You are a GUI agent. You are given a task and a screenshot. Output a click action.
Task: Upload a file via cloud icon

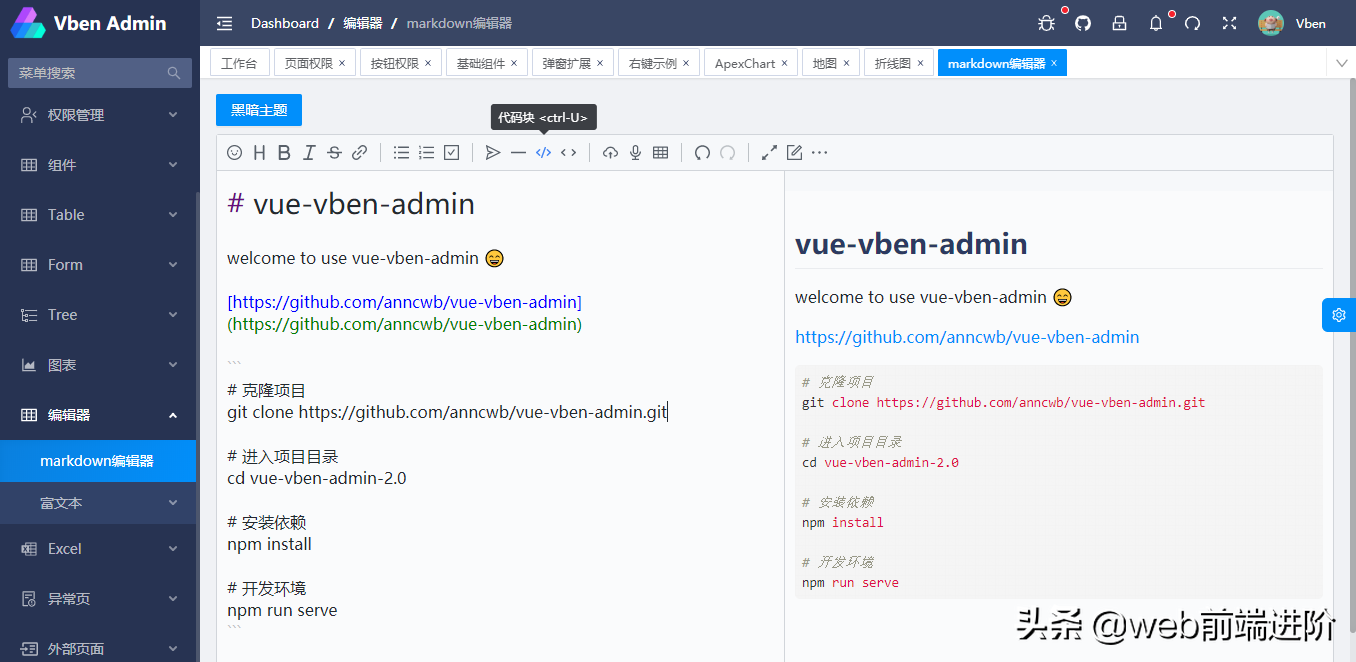[610, 153]
